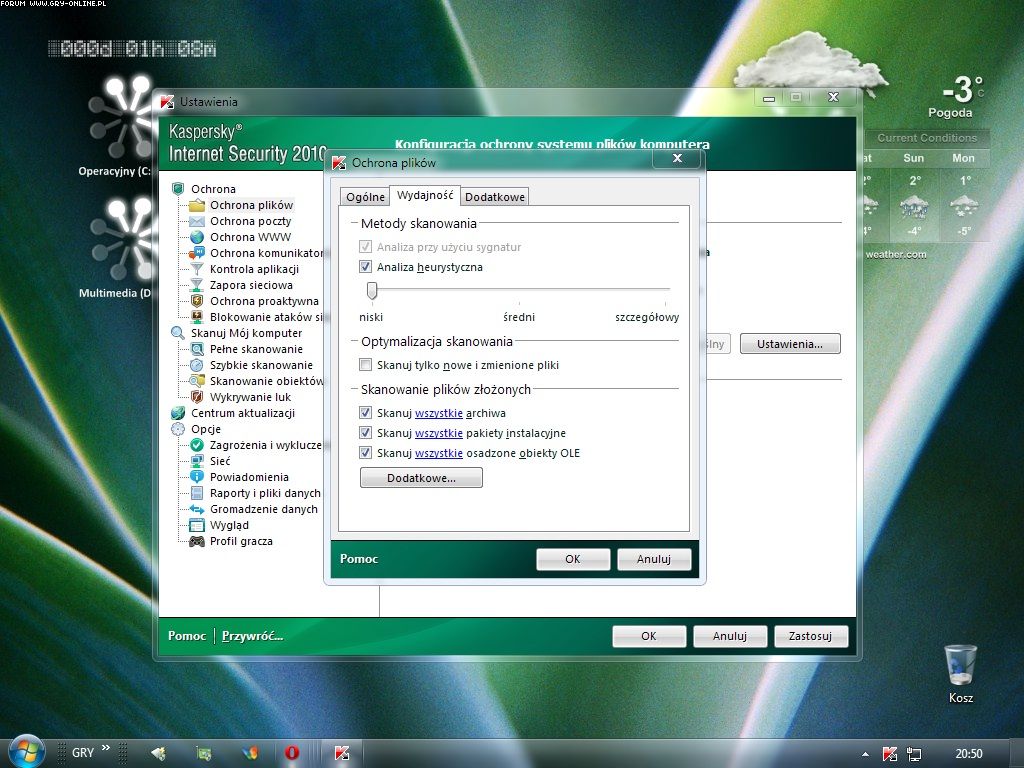This screenshot has width=1024, height=768.
Task: Select the Kontrola aplikacji funnel icon
Action: click(197, 269)
